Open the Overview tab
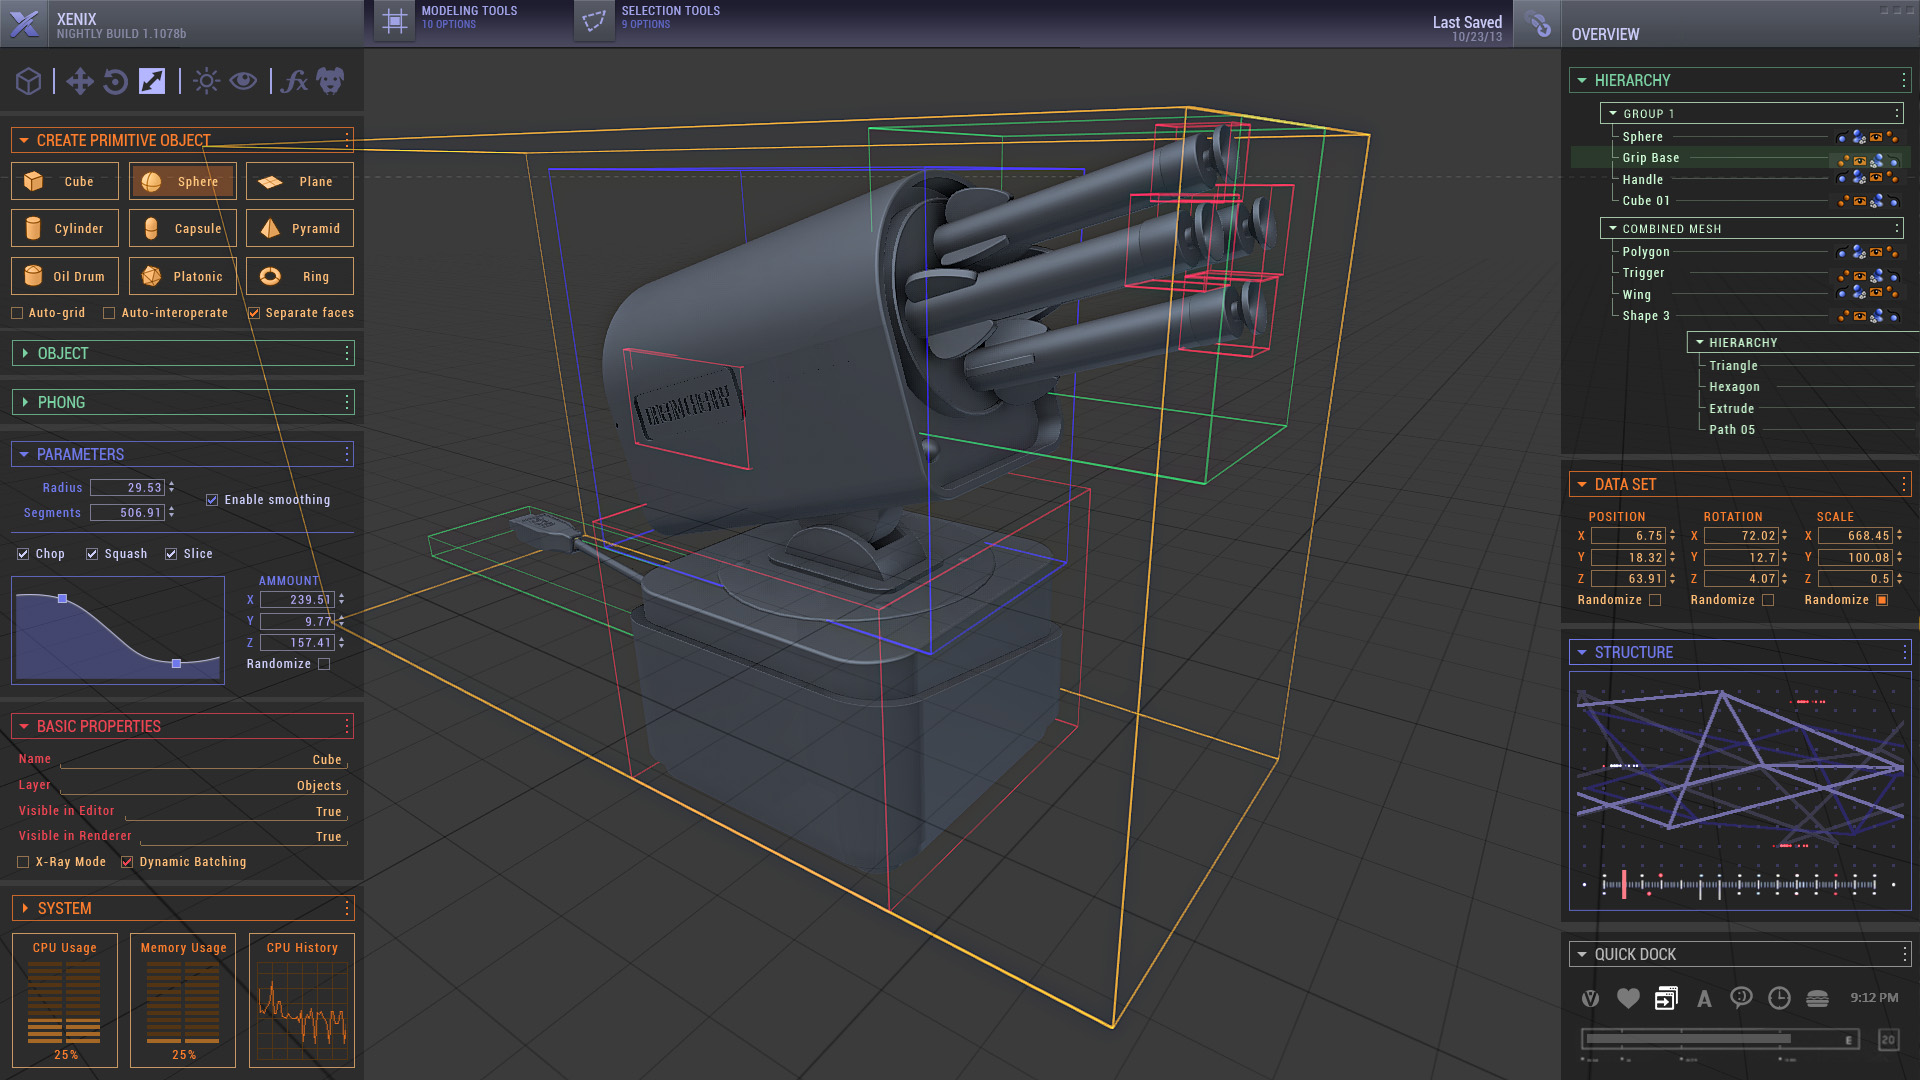This screenshot has width=1920, height=1080. click(1605, 34)
